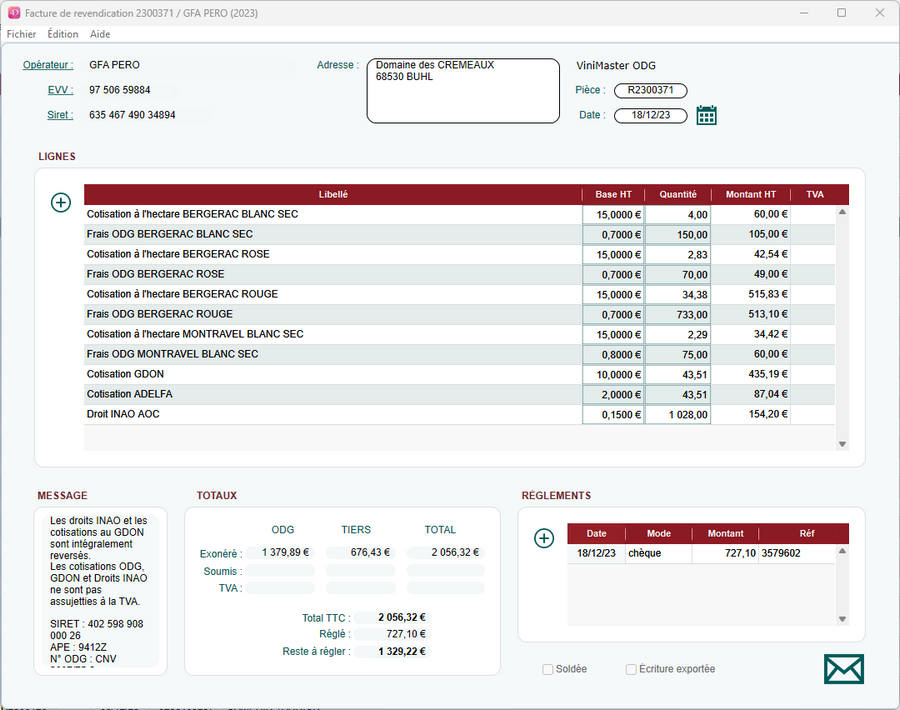Image resolution: width=900 pixels, height=710 pixels.
Task: Click the EVV link label
Action: (60, 90)
